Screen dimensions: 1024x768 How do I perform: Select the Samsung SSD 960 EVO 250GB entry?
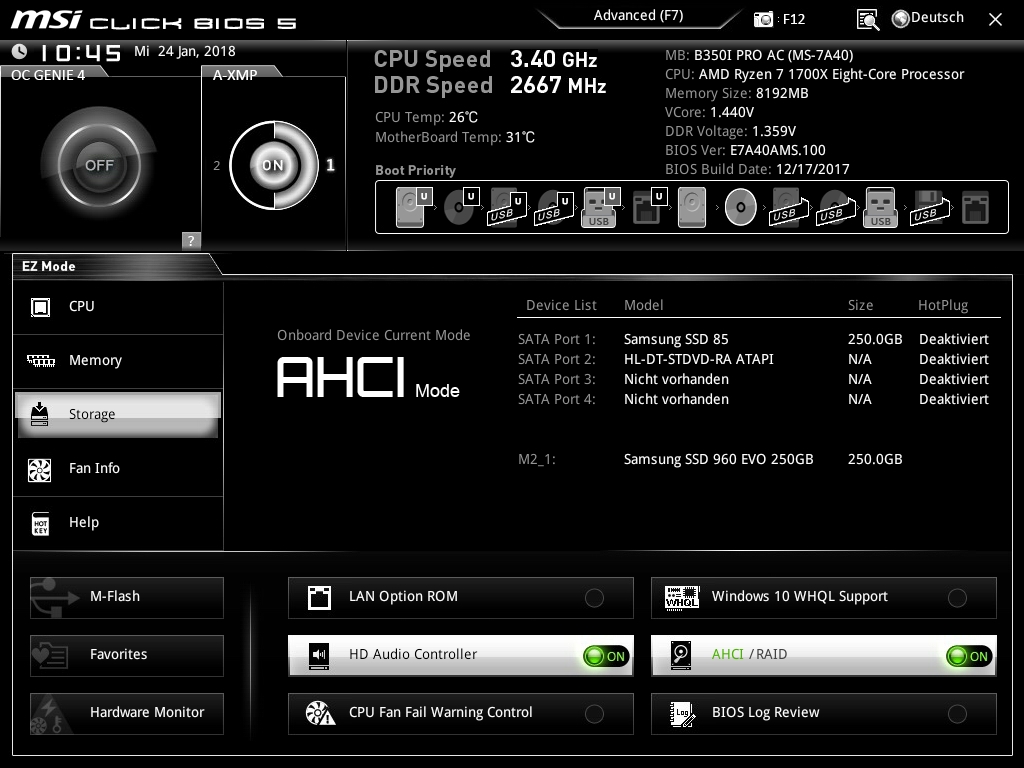(718, 460)
